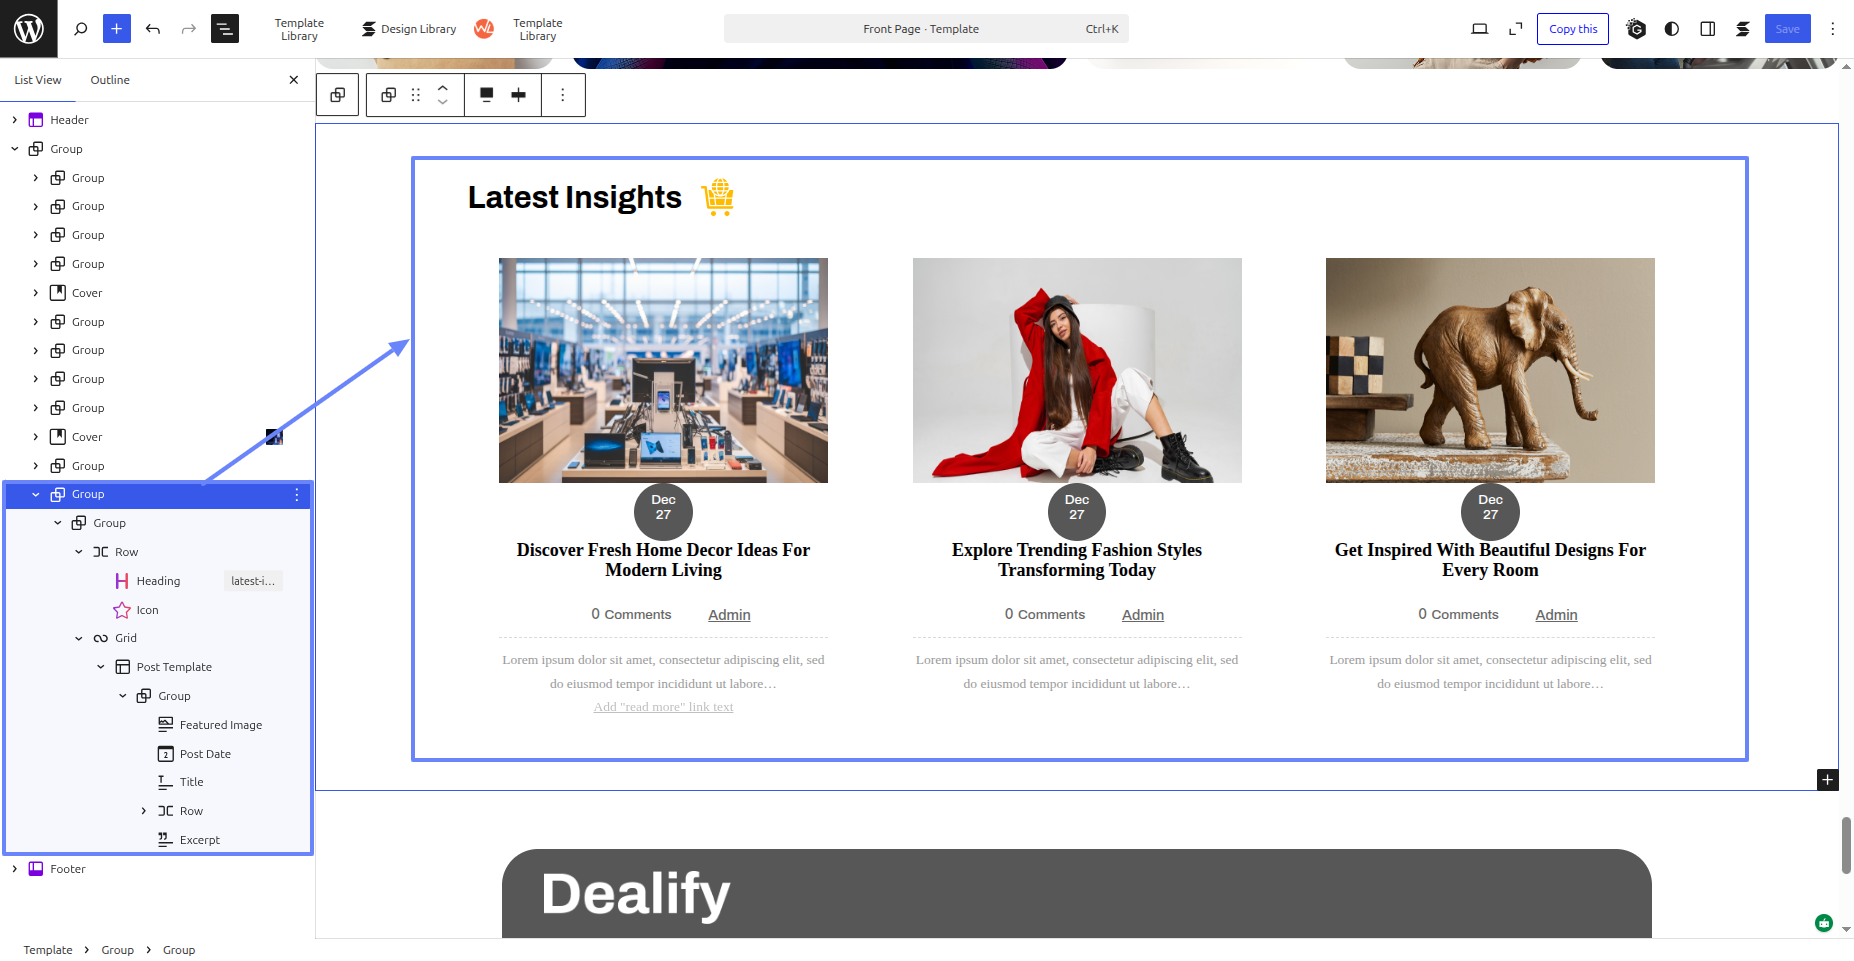The height and width of the screenshot is (961, 1854).
Task: Collapse the Grid block in List View
Action: (x=79, y=638)
